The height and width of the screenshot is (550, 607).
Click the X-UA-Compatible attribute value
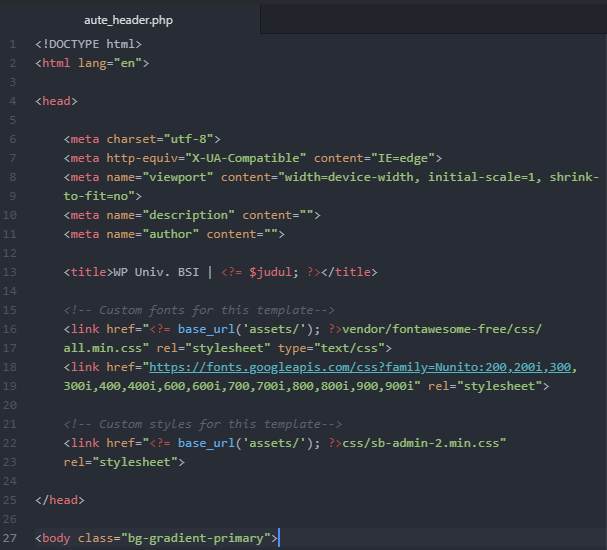(245, 158)
